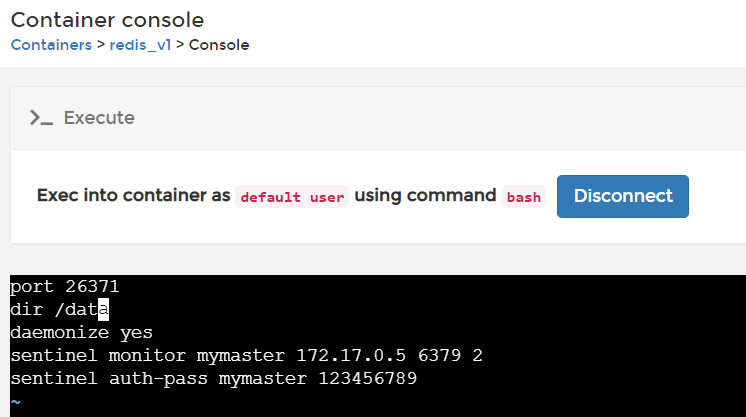Click the Execute panel heading

point(99,118)
